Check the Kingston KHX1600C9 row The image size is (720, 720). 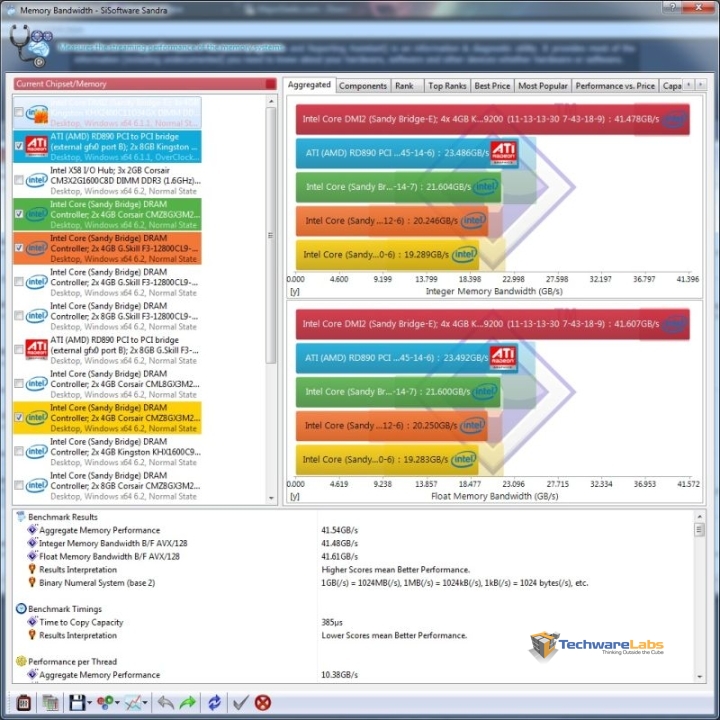pos(19,451)
